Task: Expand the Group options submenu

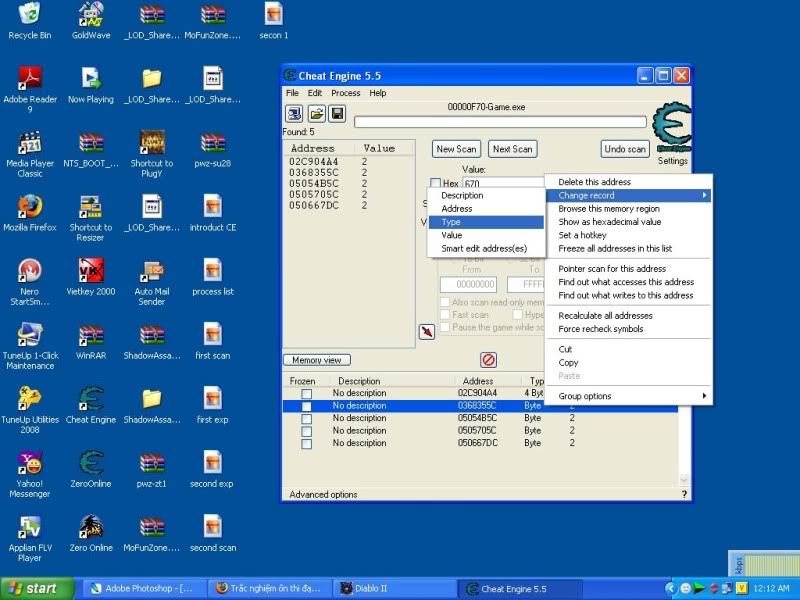Action: 629,396
